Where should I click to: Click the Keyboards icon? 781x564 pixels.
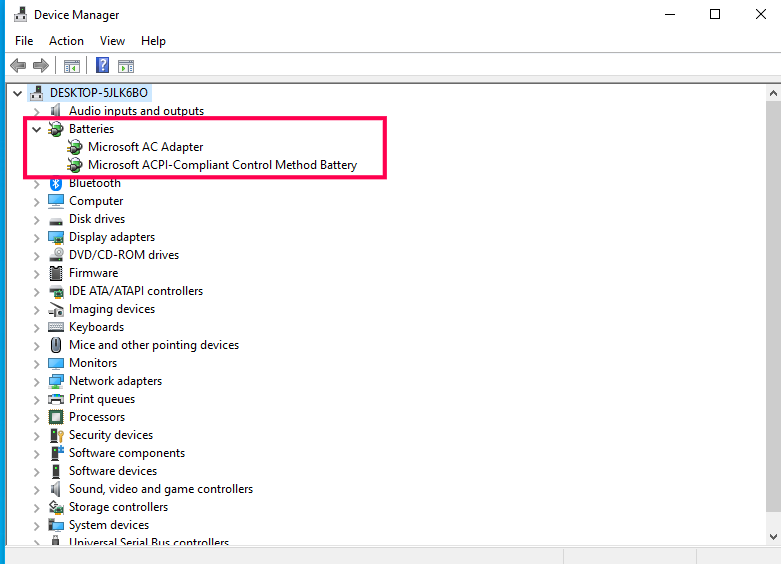point(56,327)
